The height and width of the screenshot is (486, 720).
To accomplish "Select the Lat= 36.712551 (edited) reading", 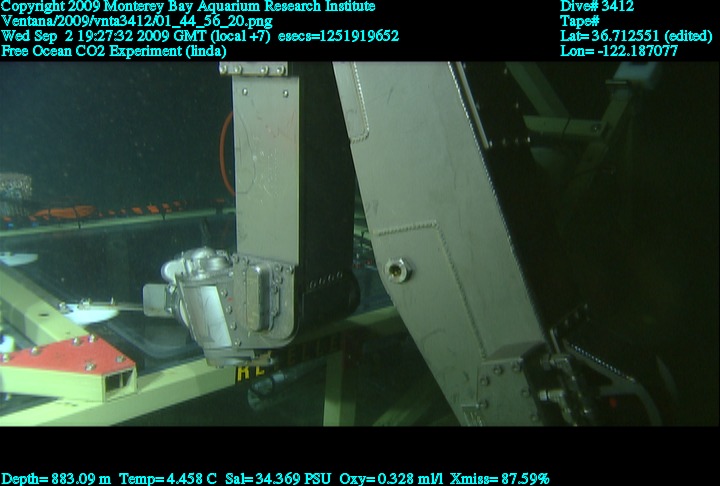I will tap(636, 36).
